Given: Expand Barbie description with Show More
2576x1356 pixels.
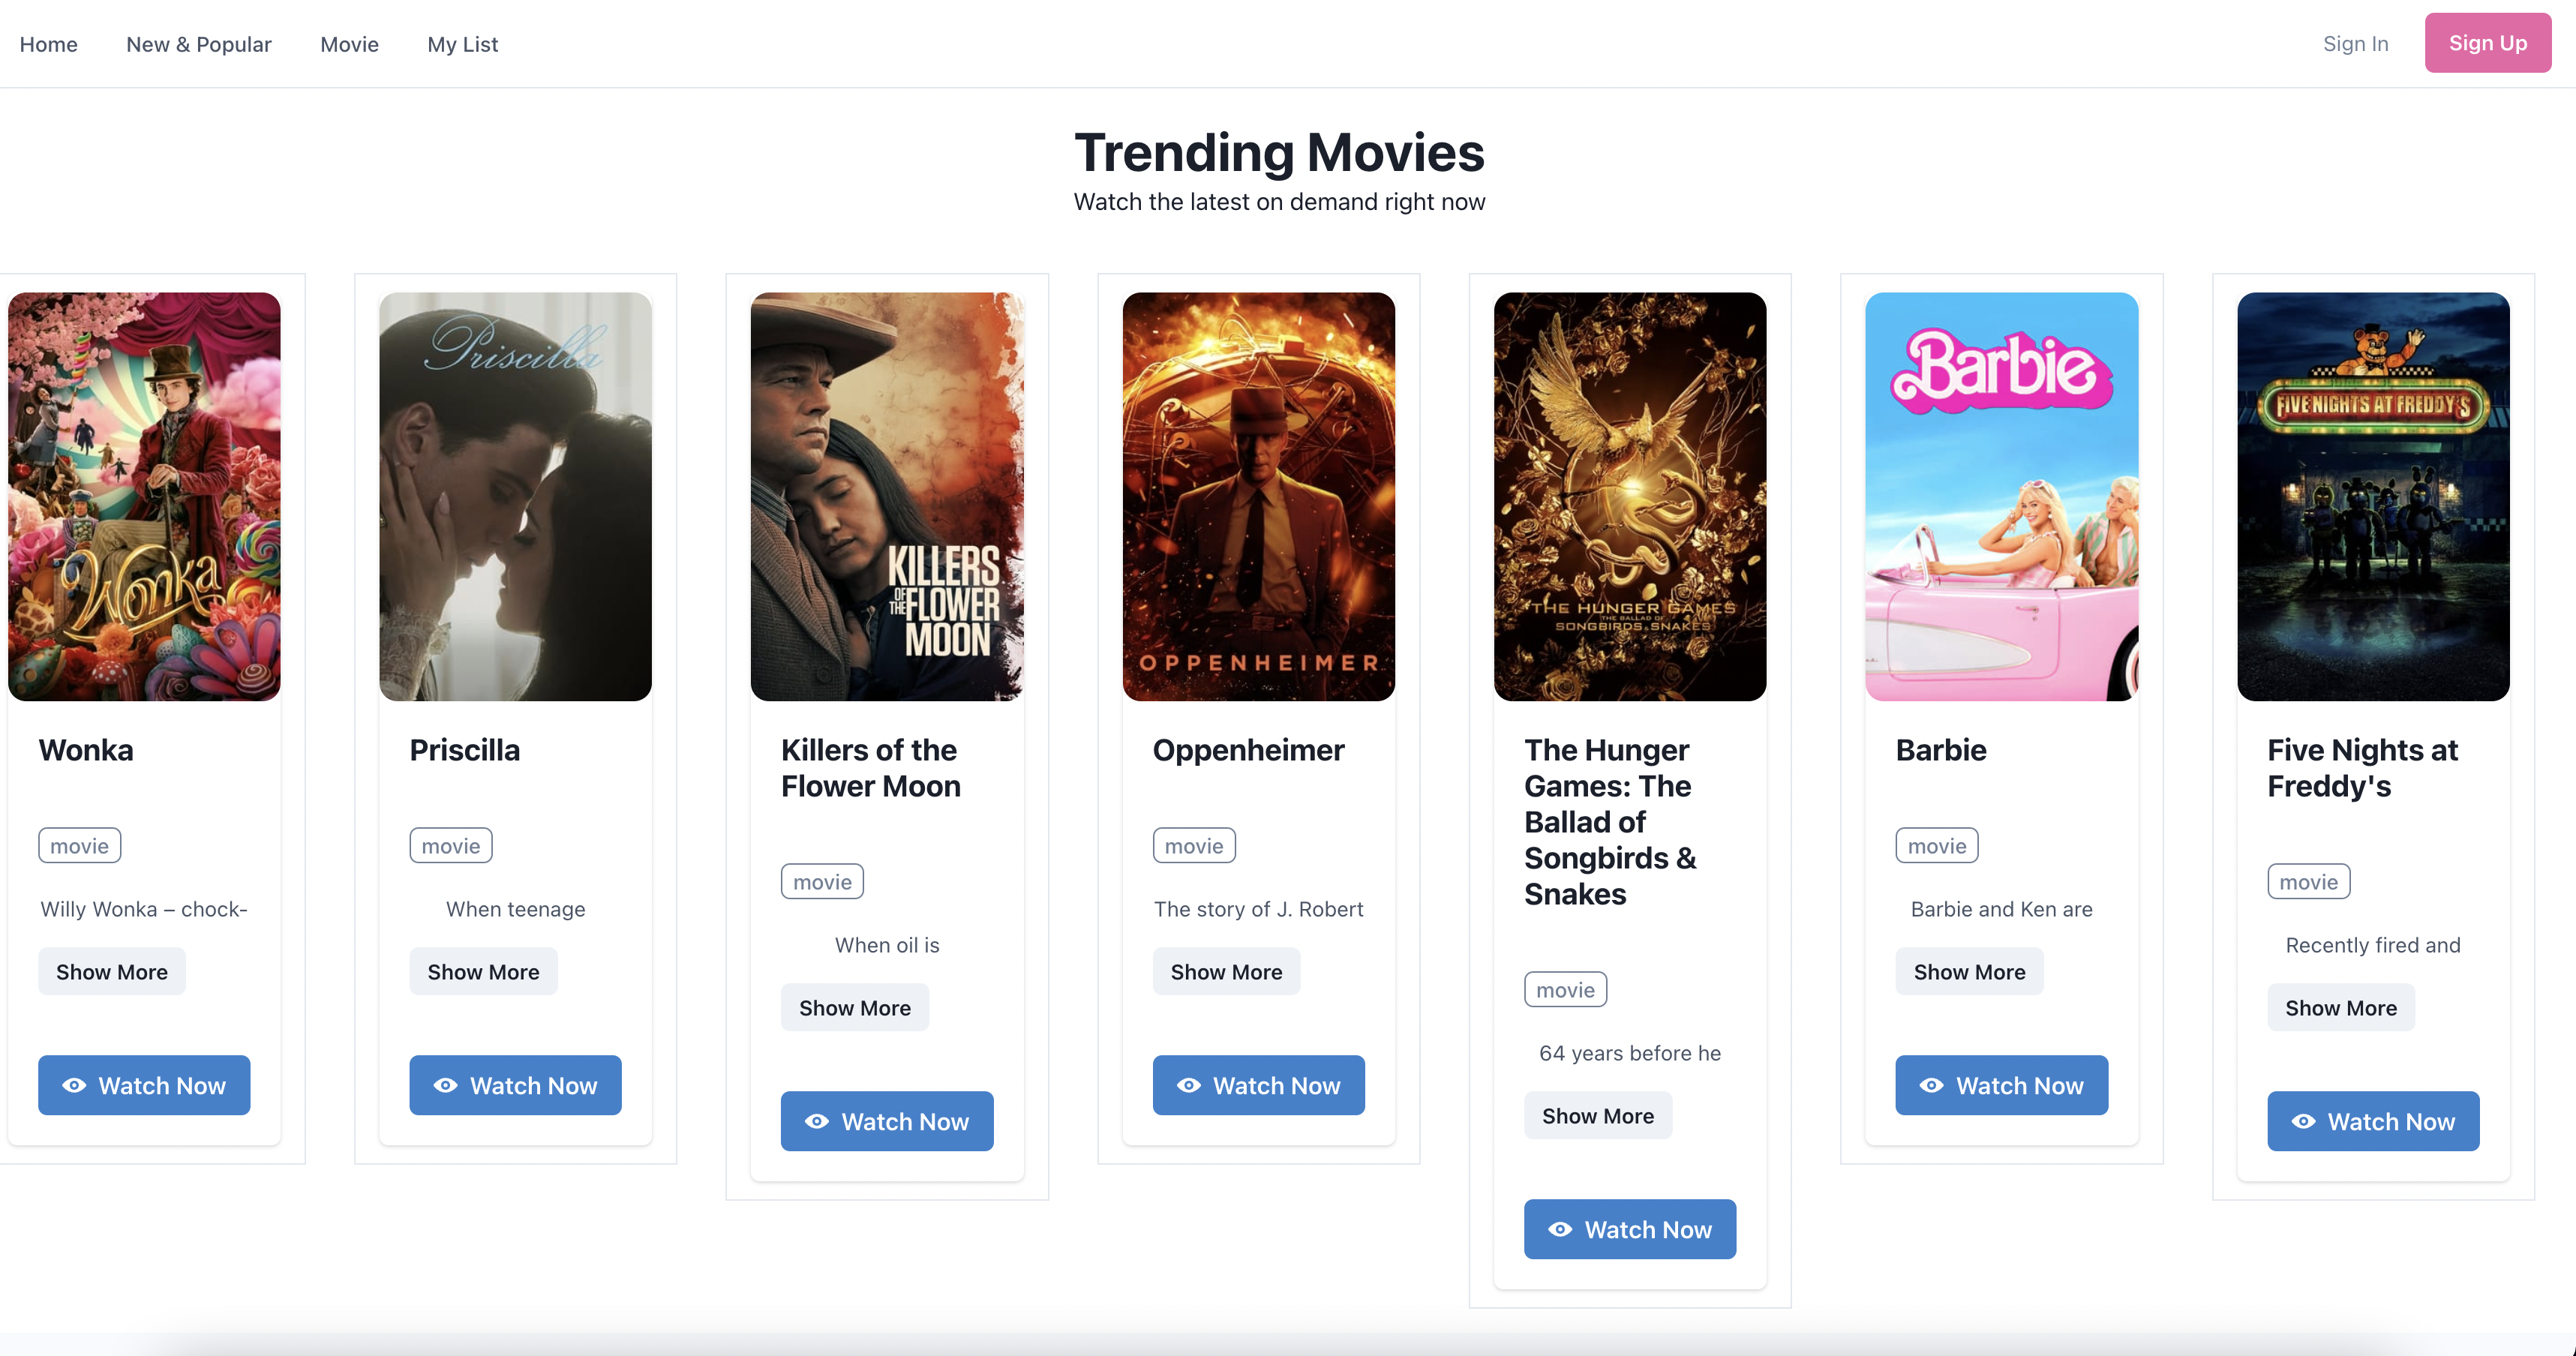Looking at the screenshot, I should pyautogui.click(x=1969, y=971).
